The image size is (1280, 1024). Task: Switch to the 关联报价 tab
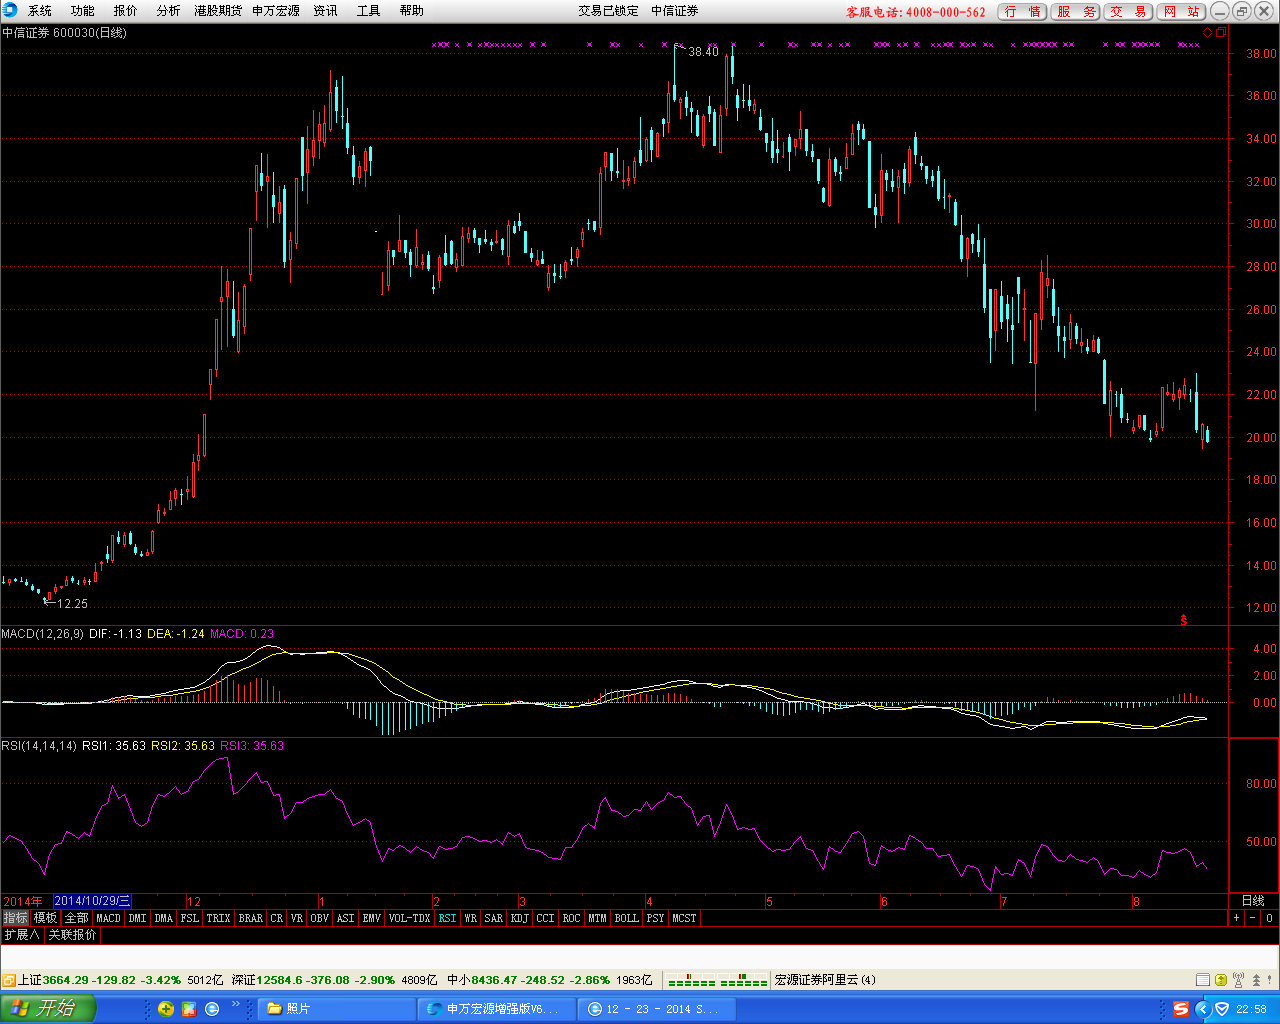point(73,935)
